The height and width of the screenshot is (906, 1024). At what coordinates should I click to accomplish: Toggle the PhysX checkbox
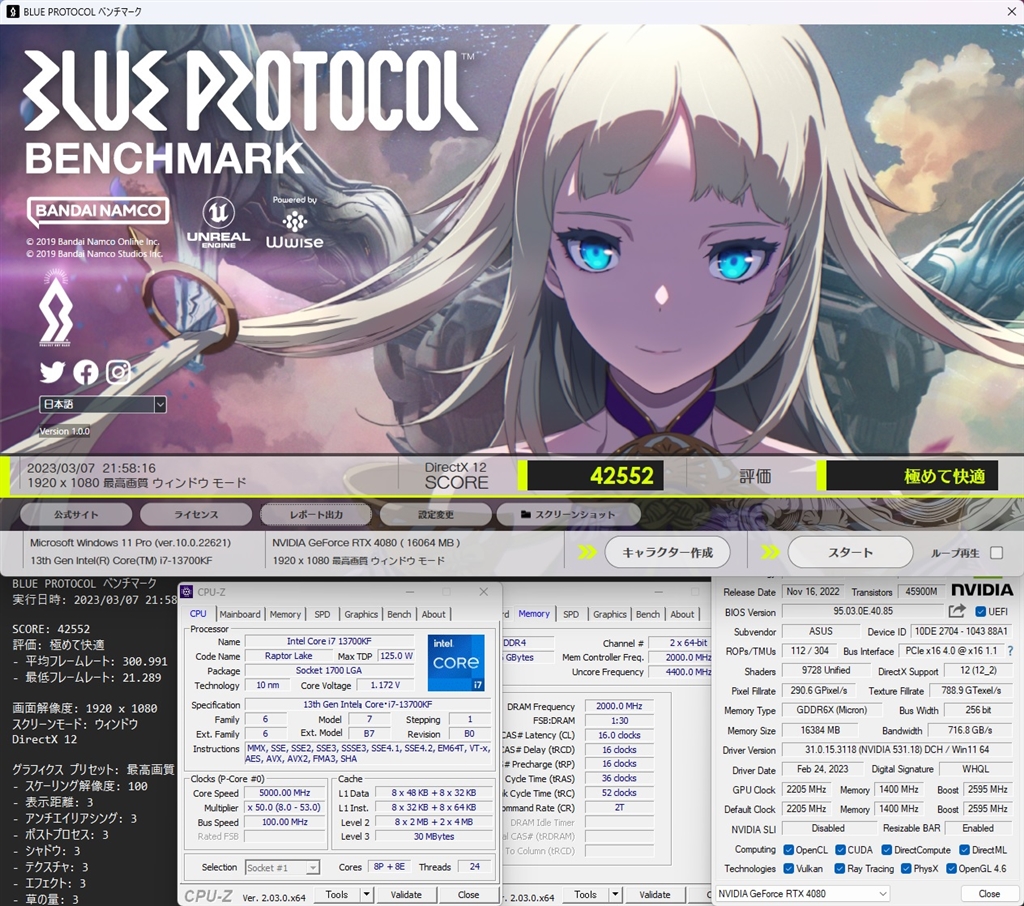click(x=906, y=869)
